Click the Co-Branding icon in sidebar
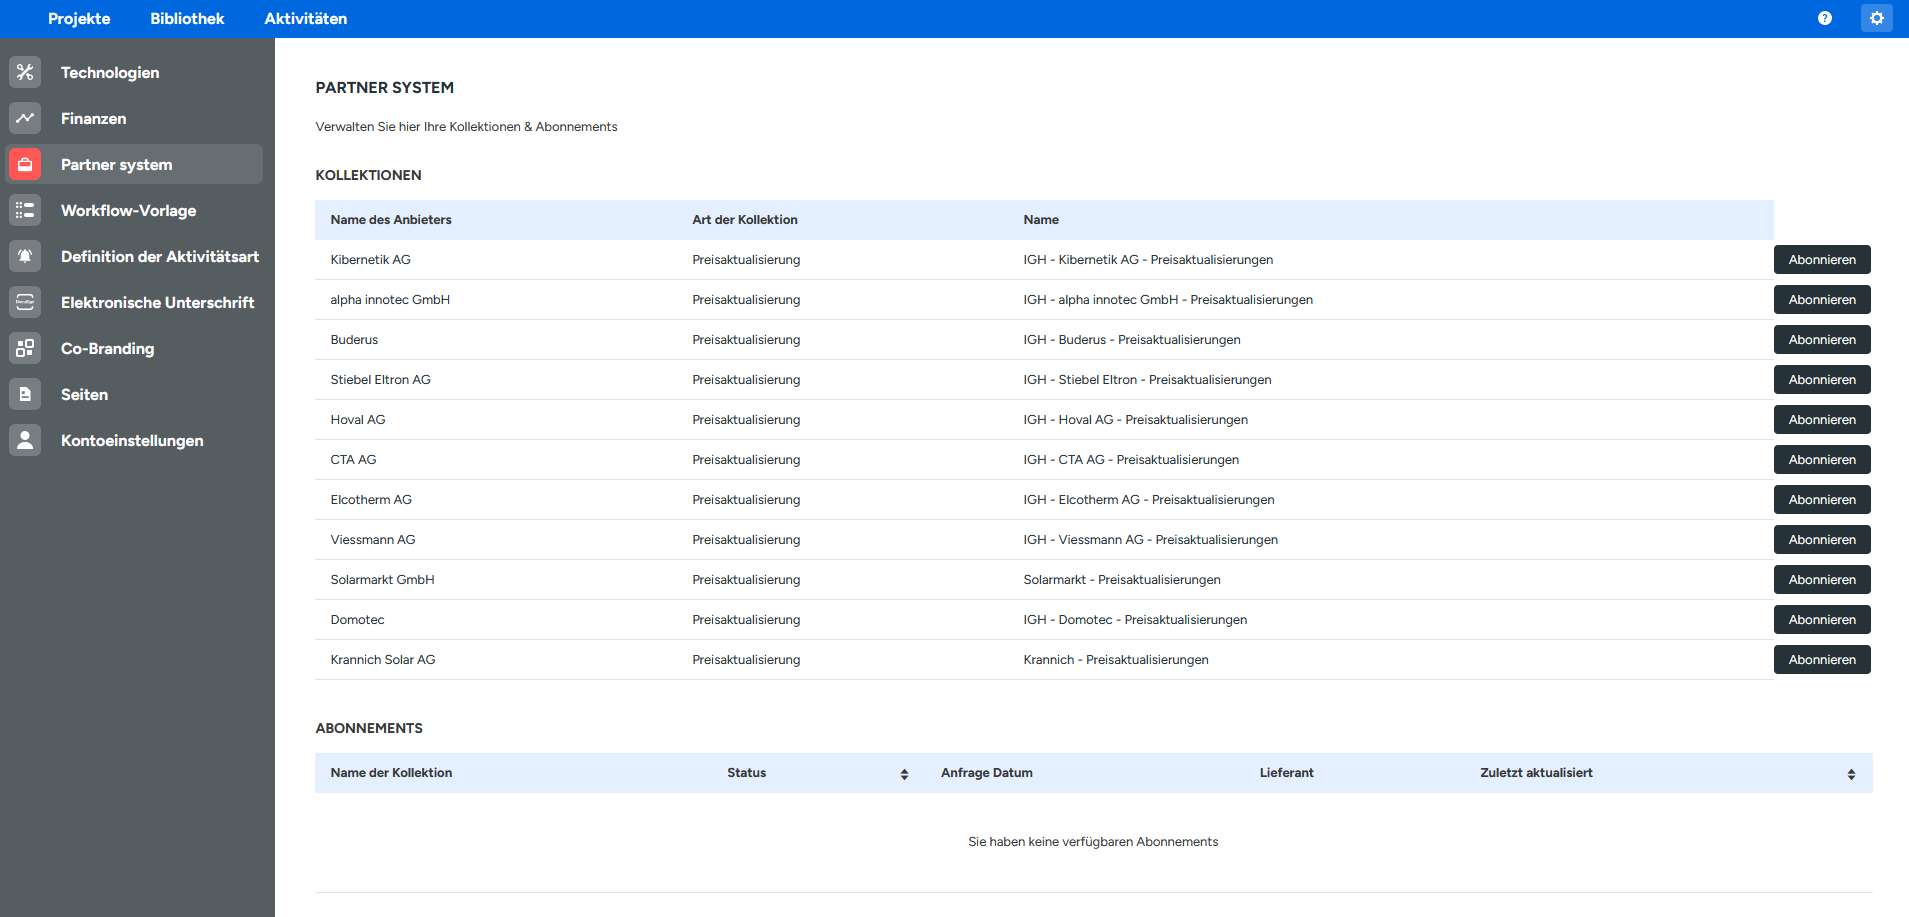This screenshot has height=917, width=1909. click(x=25, y=348)
